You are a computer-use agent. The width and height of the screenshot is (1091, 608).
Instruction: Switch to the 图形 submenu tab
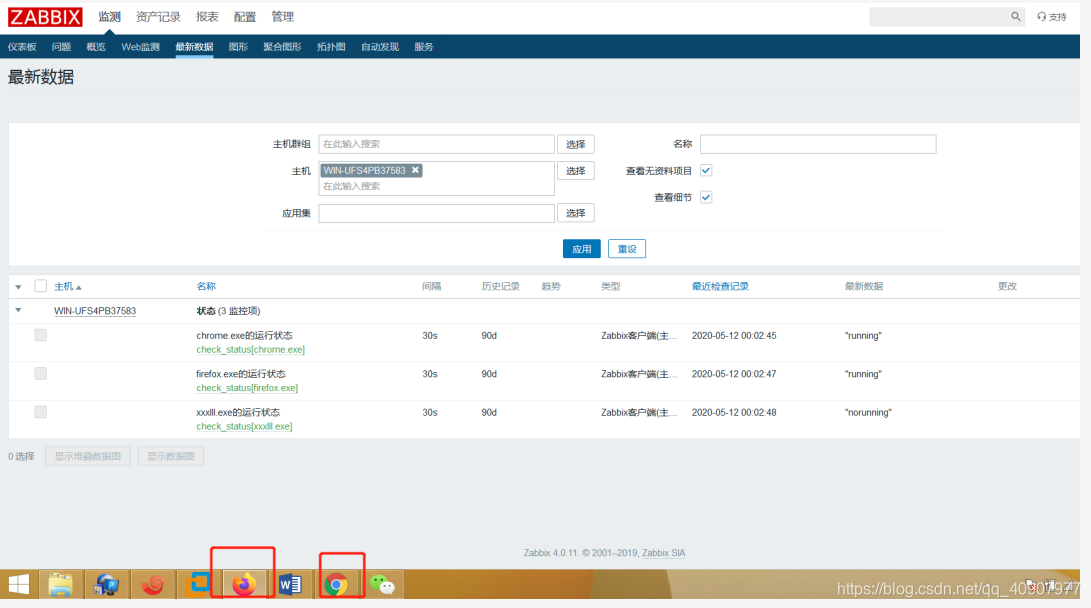pos(238,47)
